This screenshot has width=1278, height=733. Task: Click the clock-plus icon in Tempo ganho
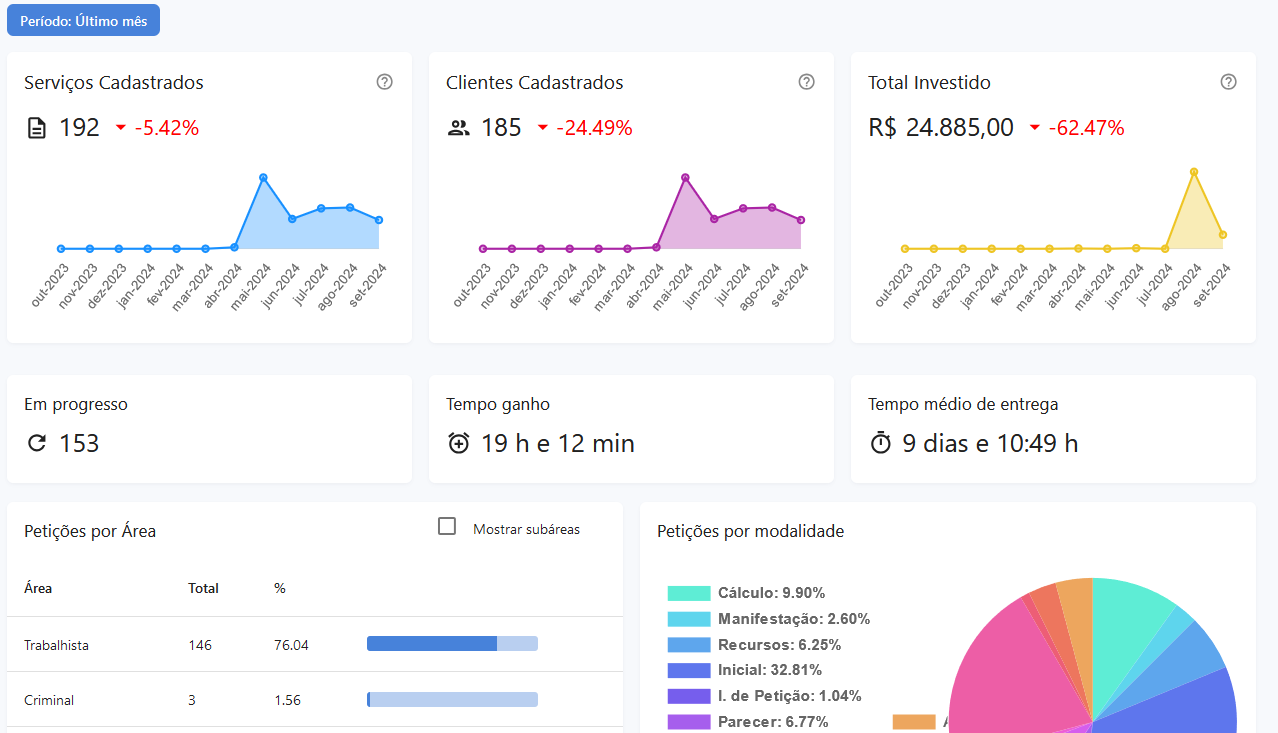(x=459, y=443)
